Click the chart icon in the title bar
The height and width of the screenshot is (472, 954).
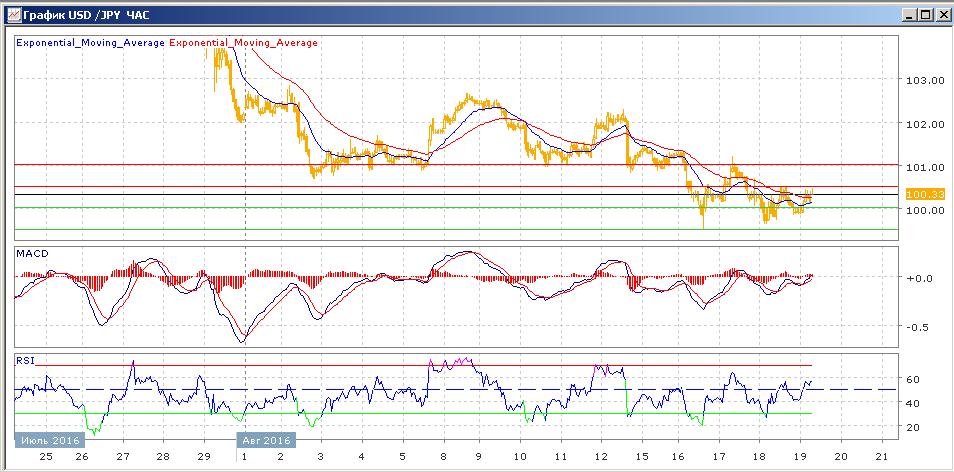point(12,14)
